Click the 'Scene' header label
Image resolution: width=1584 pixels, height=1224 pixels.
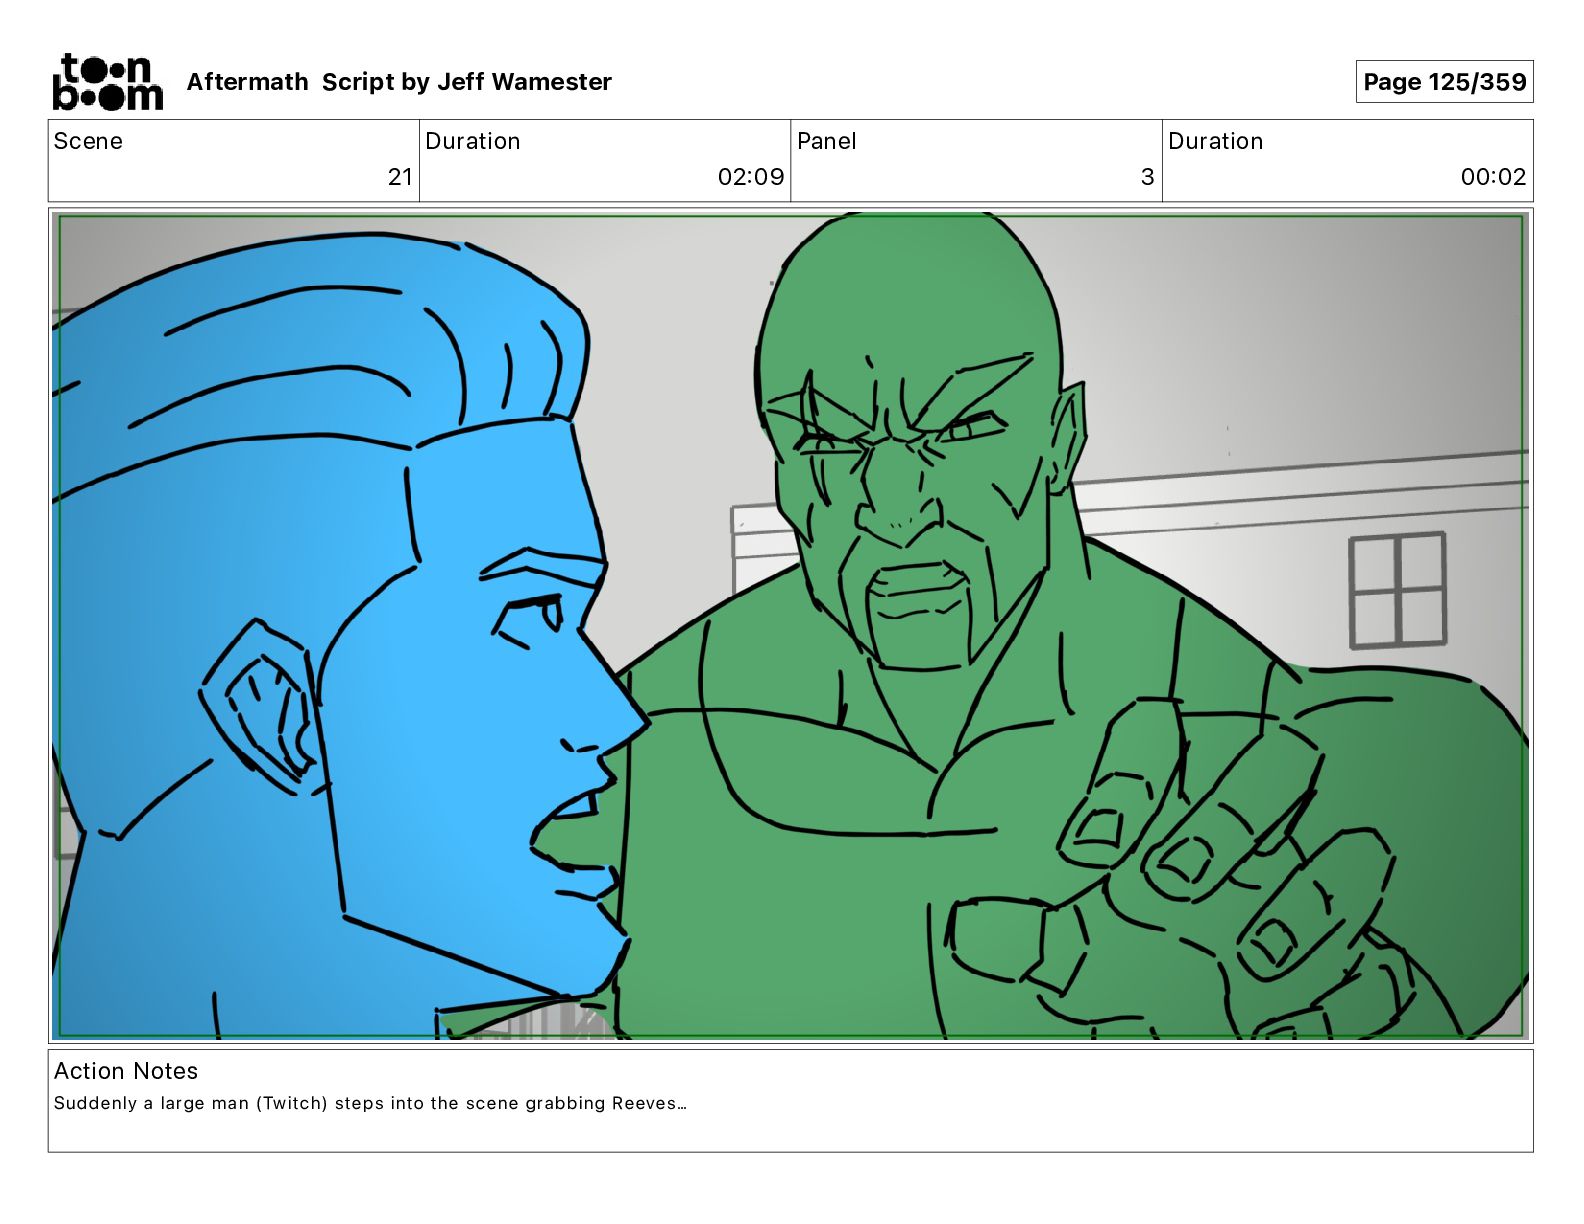point(88,141)
